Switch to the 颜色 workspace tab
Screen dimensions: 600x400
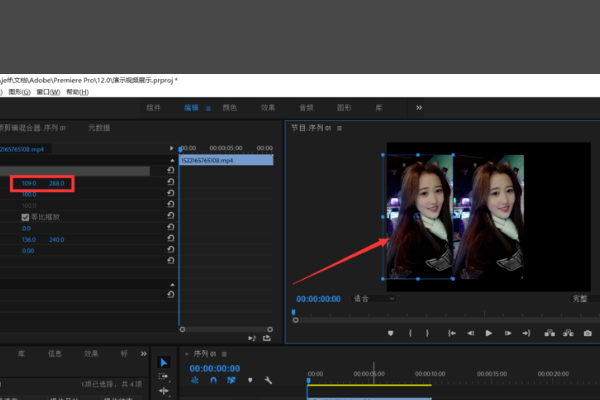pos(230,108)
